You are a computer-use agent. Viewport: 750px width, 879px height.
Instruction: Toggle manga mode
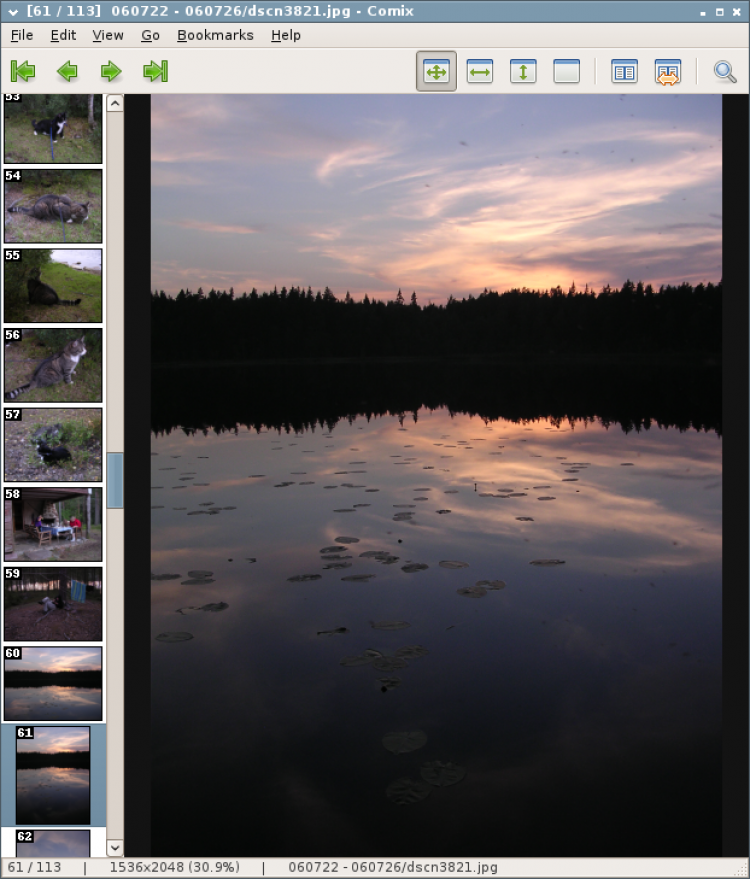[x=668, y=72]
